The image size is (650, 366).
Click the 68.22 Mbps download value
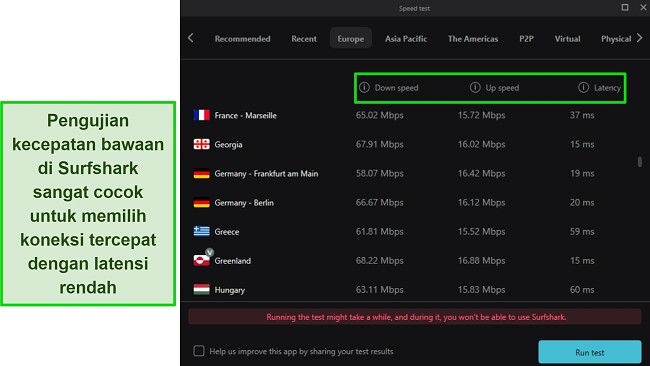[380, 260]
